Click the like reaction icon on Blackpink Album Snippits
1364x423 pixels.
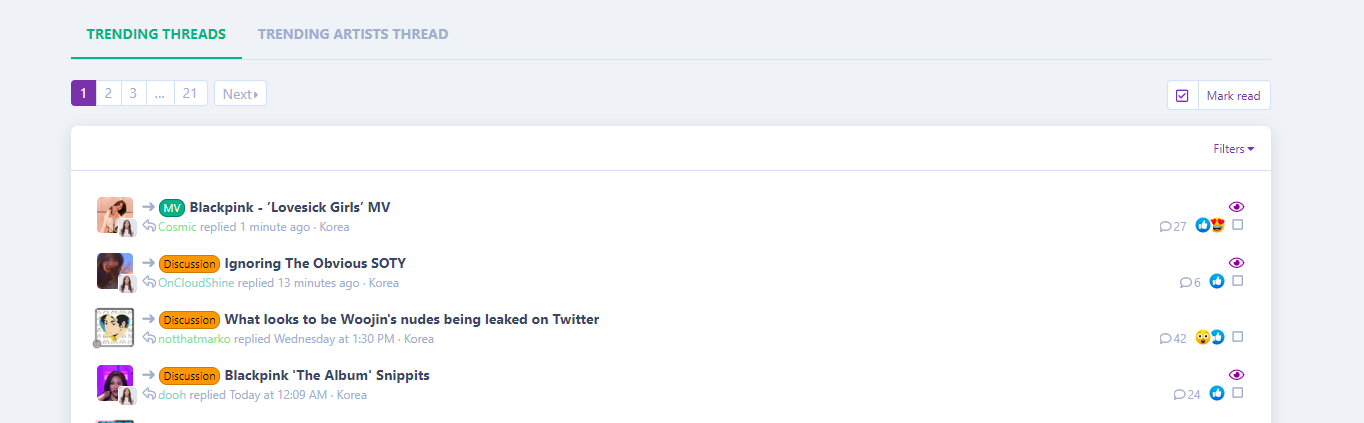coord(1217,393)
